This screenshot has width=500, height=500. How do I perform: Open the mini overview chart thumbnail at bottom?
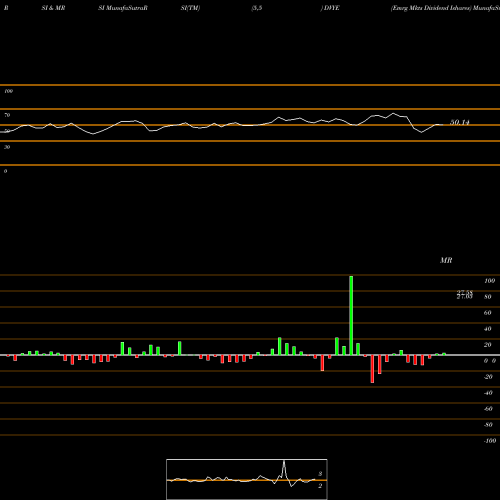[247, 479]
